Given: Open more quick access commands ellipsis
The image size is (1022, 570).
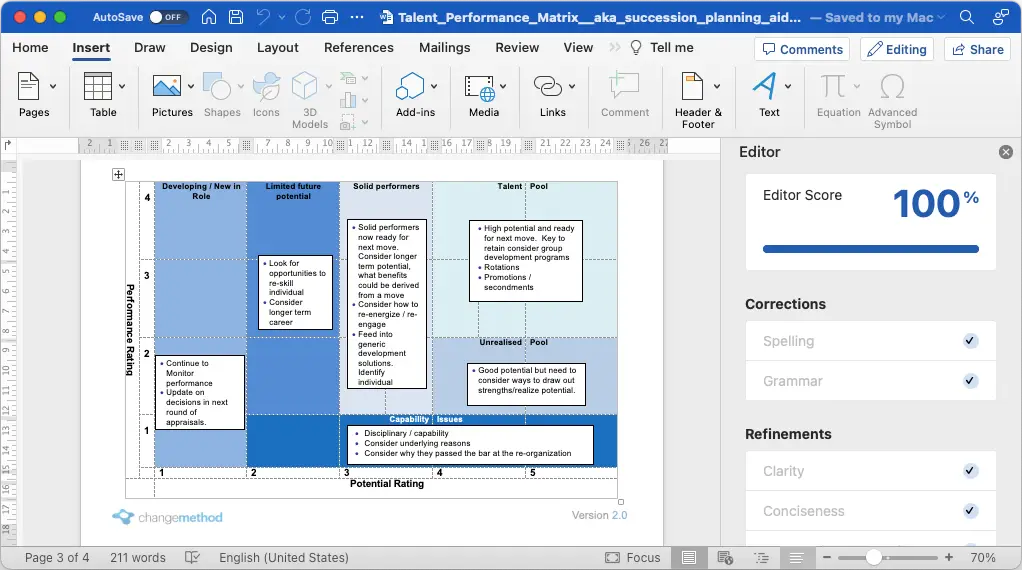Looking at the screenshot, I should (357, 18).
